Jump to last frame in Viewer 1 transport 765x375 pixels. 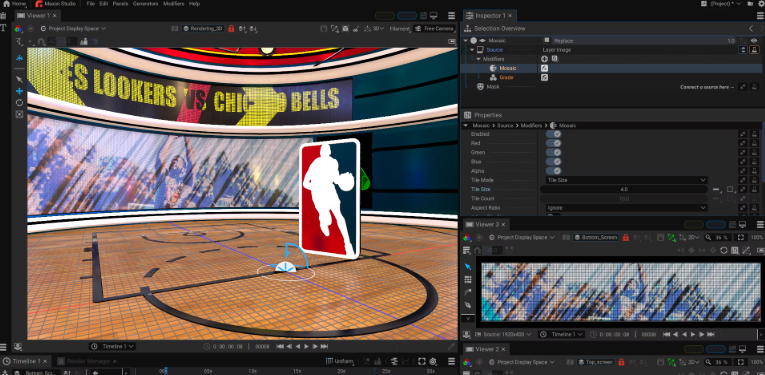(324, 346)
